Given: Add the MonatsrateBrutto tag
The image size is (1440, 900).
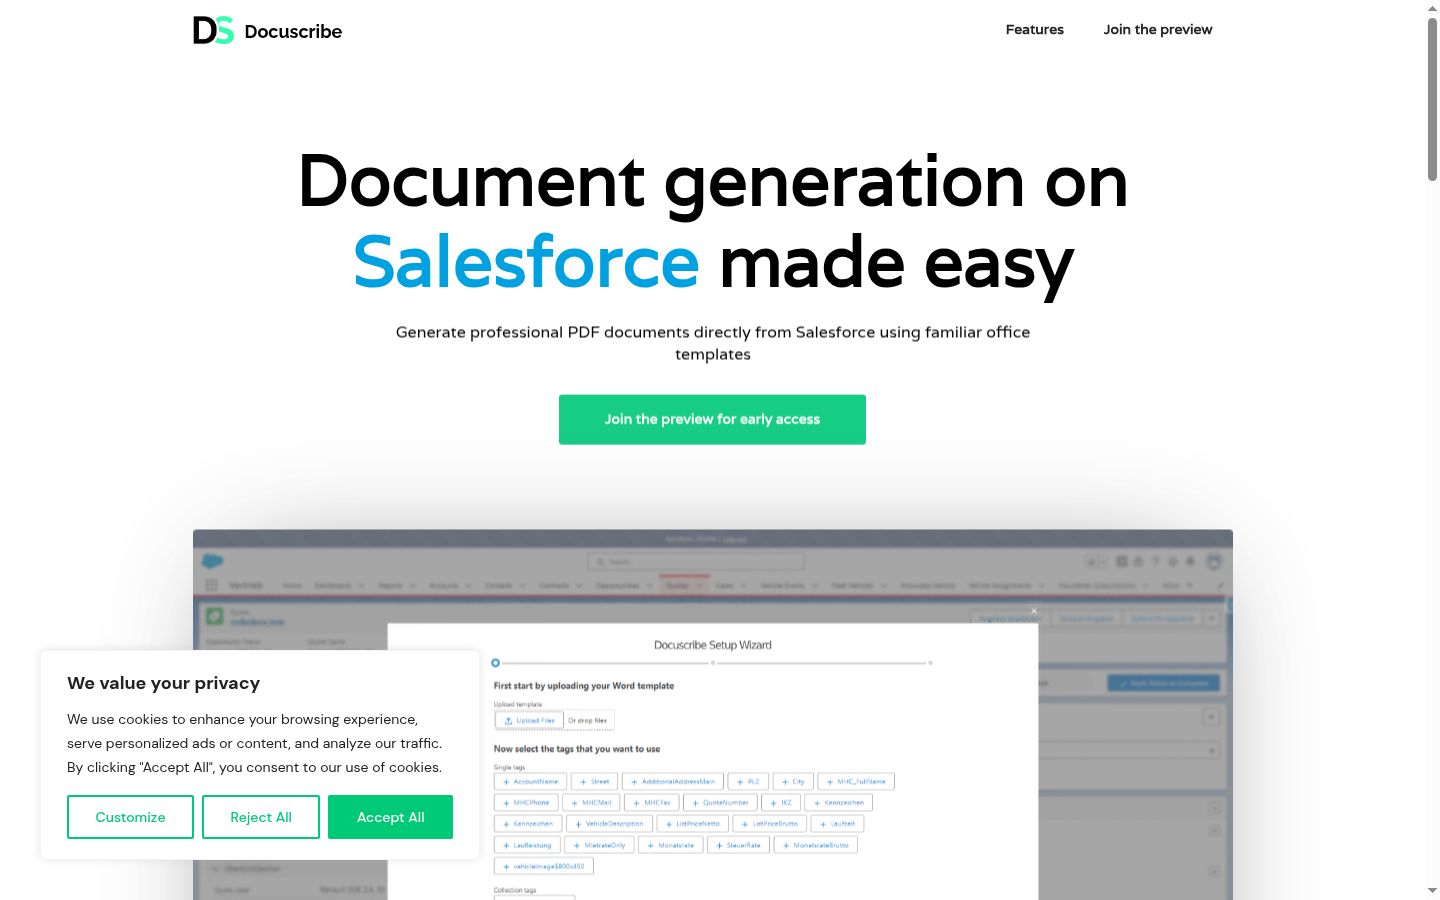Looking at the screenshot, I should (x=816, y=845).
